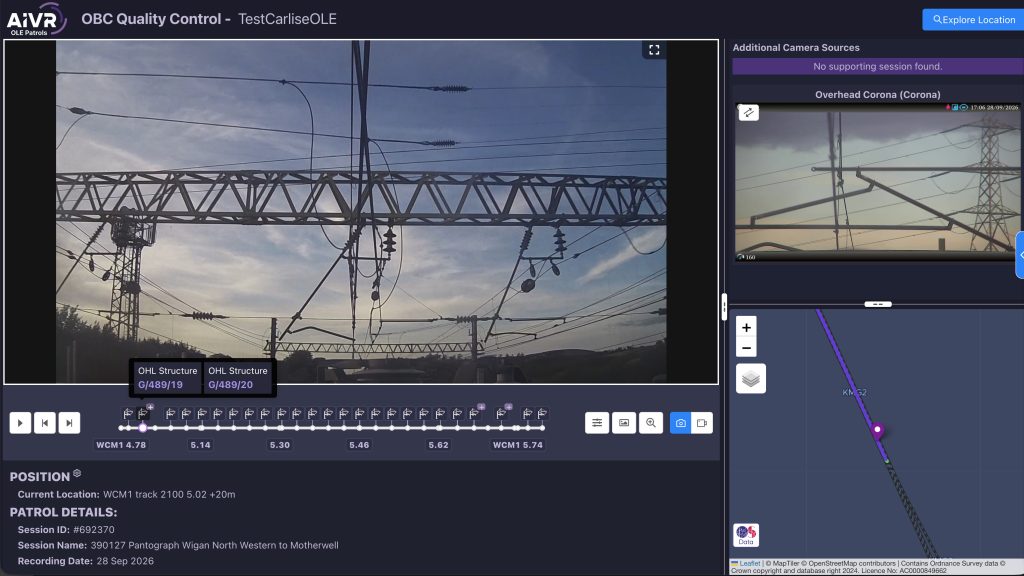Click the highlighted flag at current position
Image resolution: width=1024 pixels, height=576 pixels.
(143, 413)
